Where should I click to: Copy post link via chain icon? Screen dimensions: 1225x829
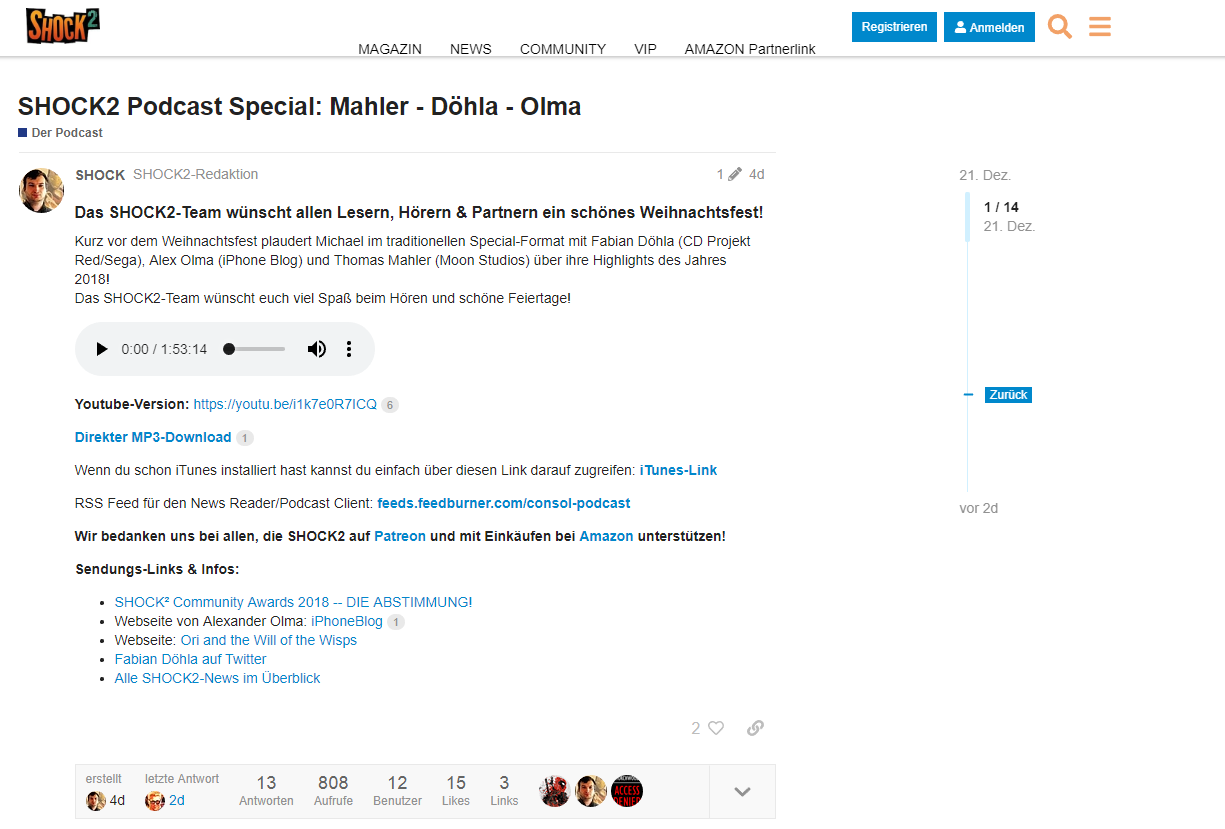[x=756, y=728]
